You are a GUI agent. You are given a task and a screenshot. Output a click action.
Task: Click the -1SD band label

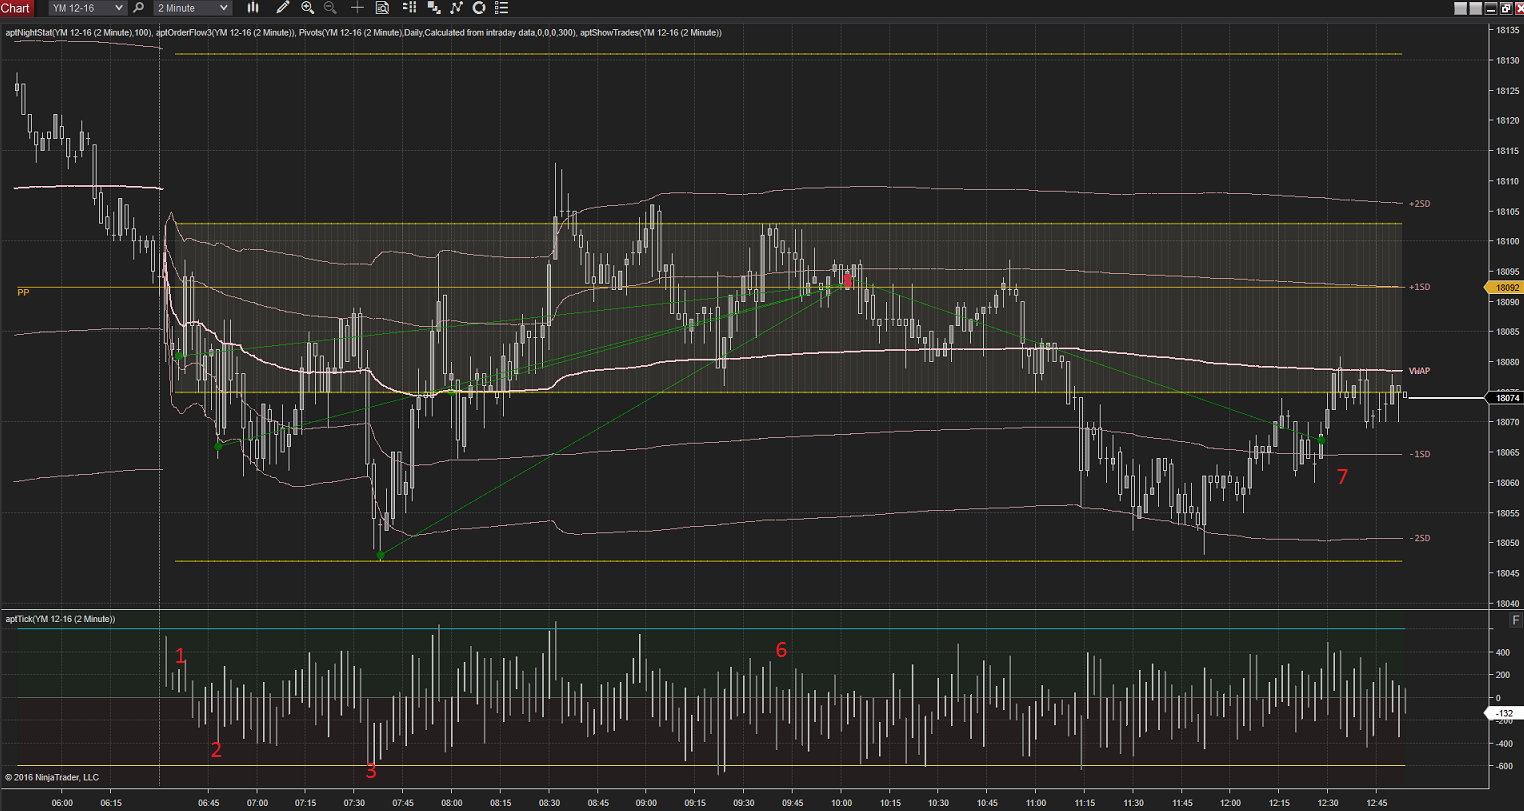[1419, 454]
